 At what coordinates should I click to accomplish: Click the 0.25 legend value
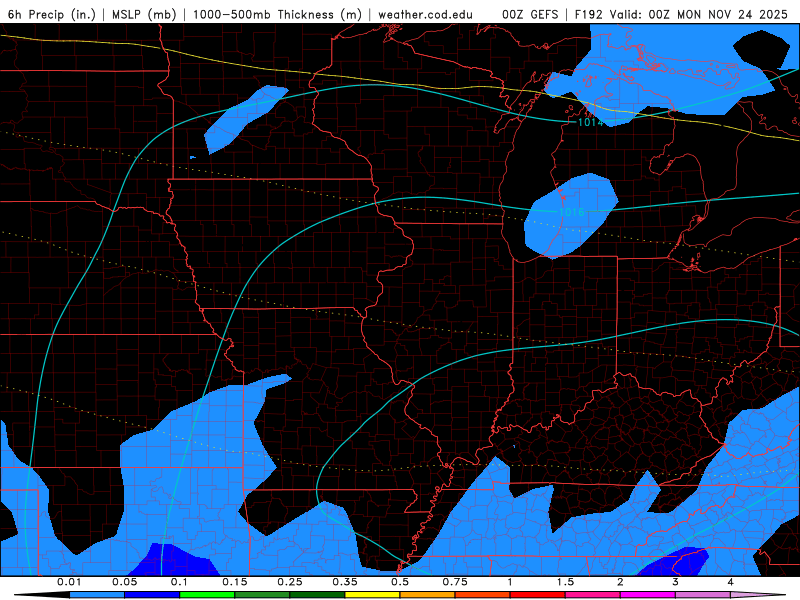[x=290, y=582]
